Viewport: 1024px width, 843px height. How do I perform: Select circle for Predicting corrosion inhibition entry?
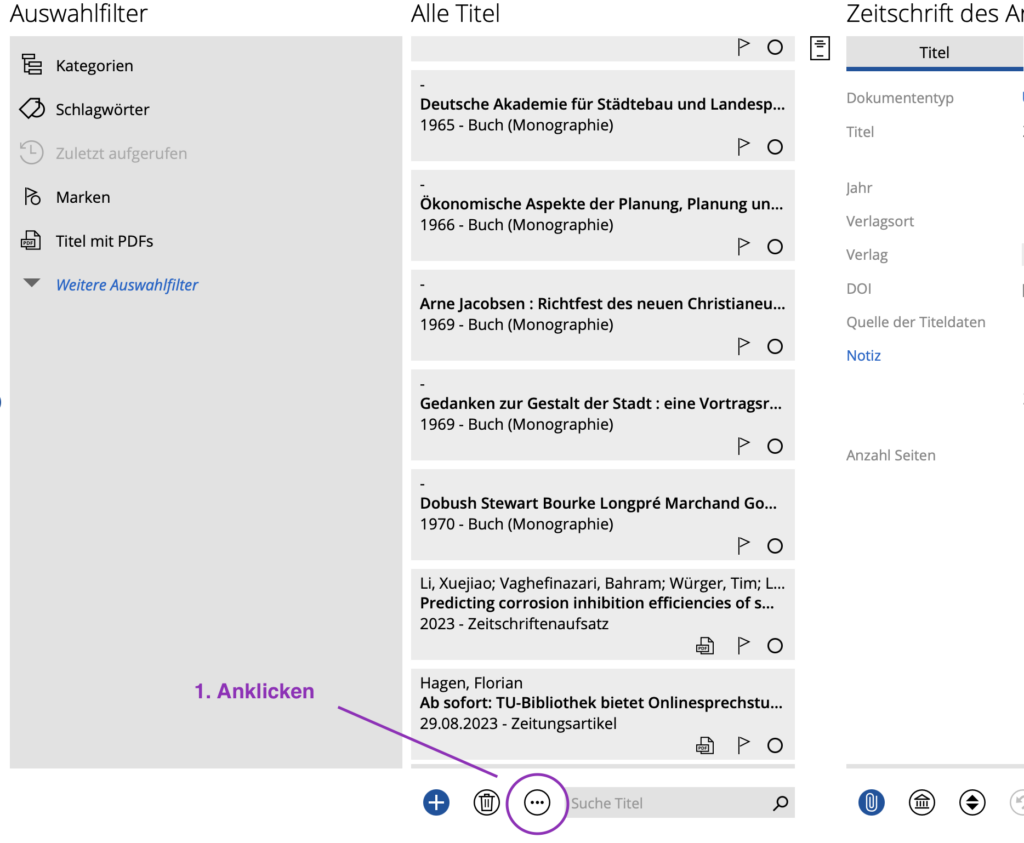775,646
